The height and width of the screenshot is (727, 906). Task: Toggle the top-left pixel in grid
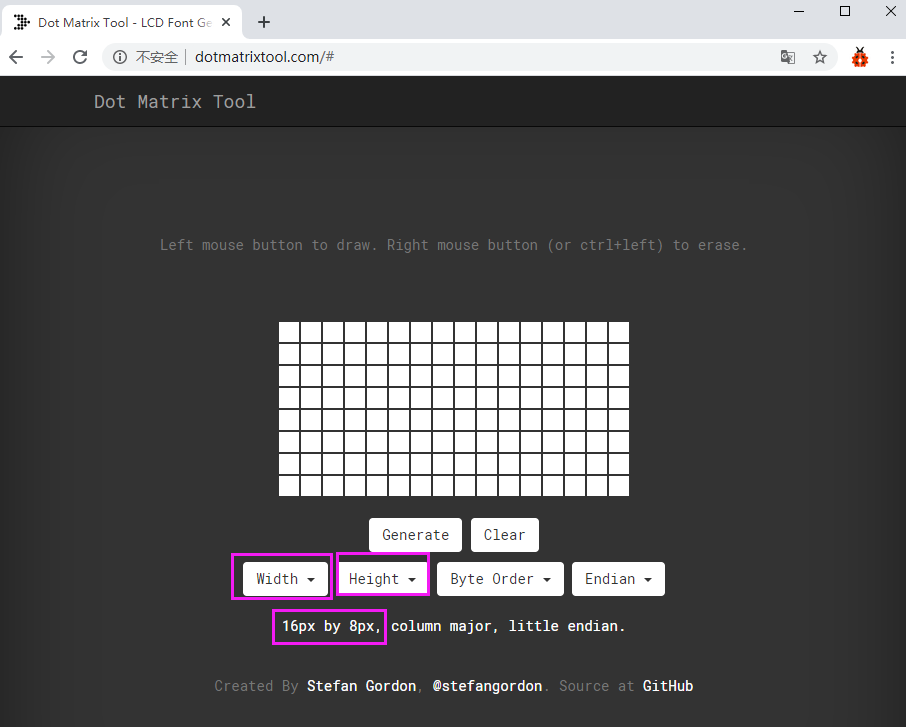point(289,332)
